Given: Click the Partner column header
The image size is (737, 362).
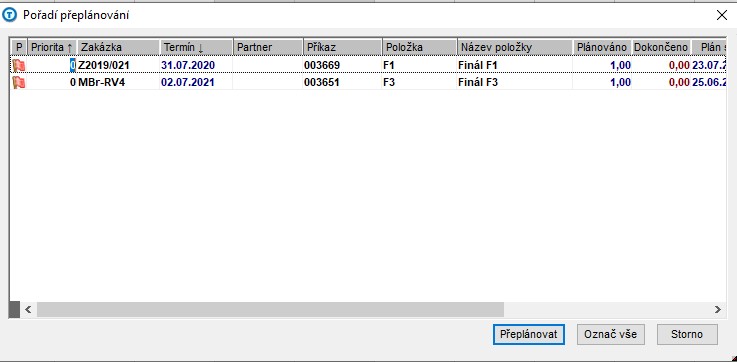Looking at the screenshot, I should coord(268,47).
